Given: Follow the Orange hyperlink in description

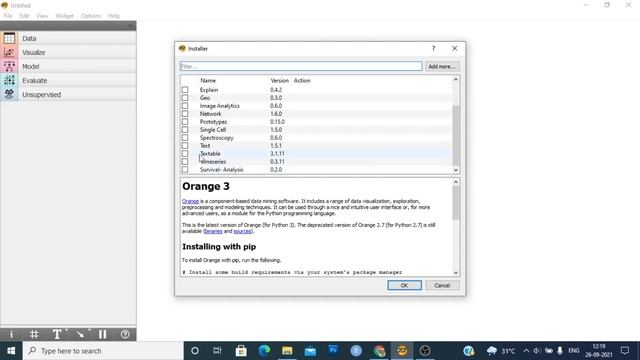Looking at the screenshot, I should [190, 201].
